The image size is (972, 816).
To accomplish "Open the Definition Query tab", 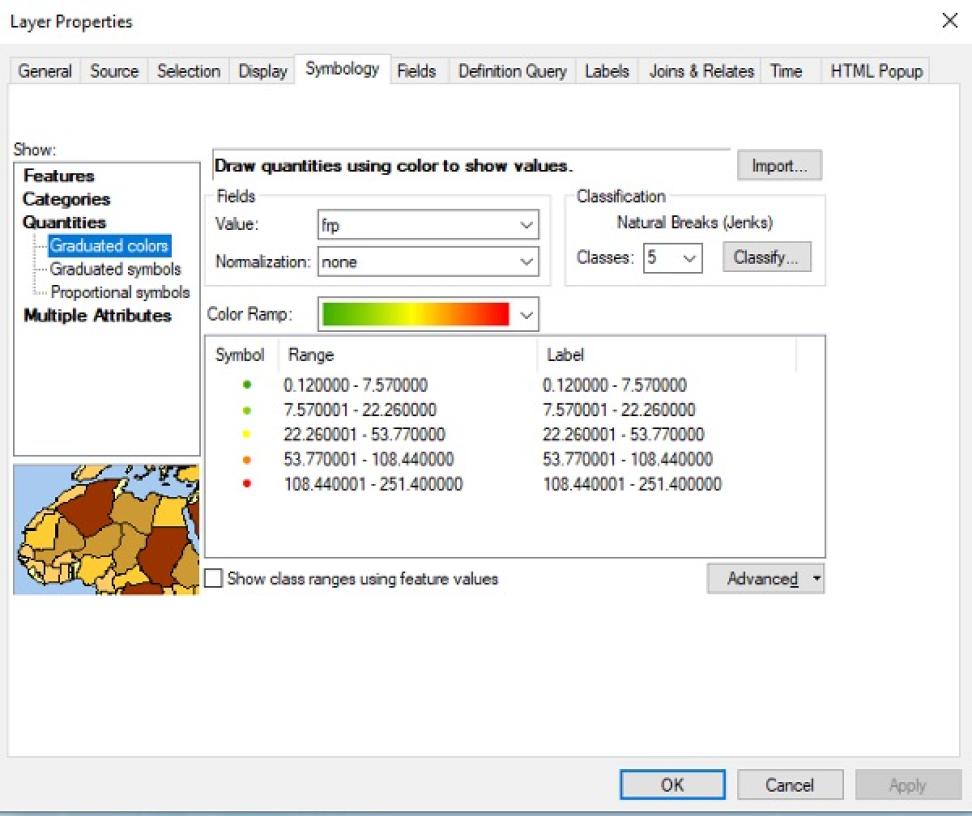I will pos(513,71).
